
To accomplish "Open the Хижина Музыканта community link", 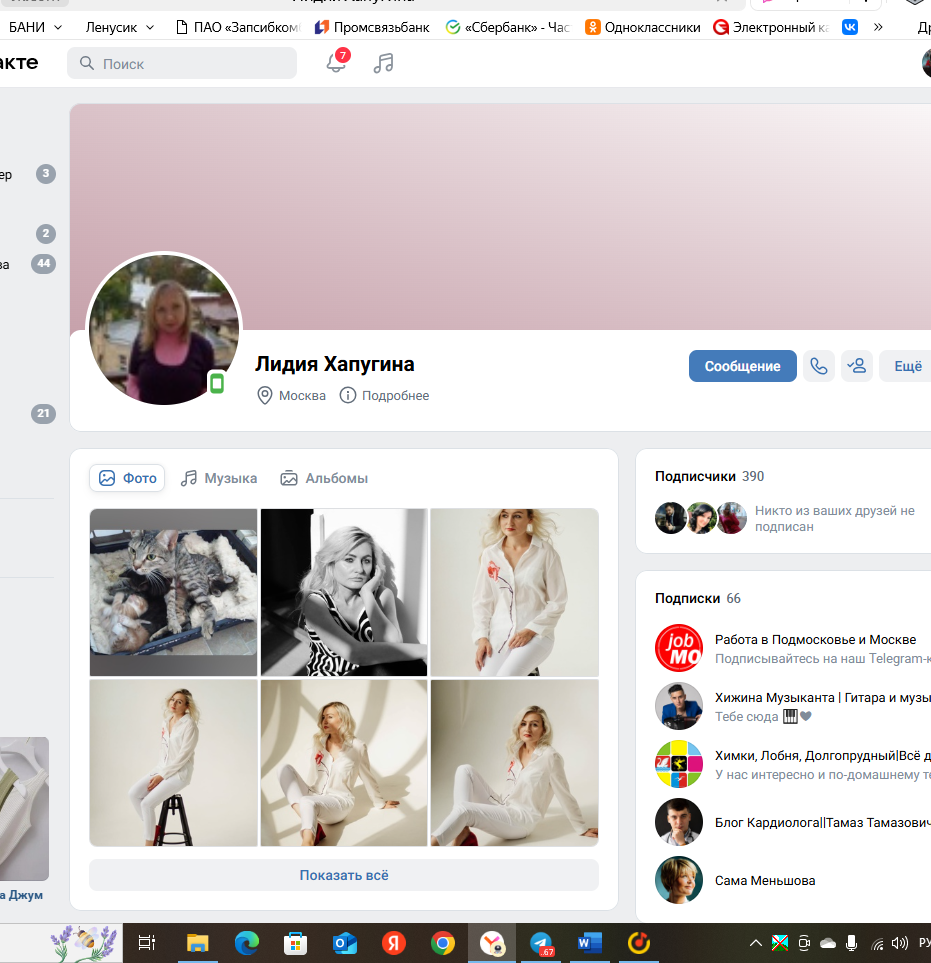I will pos(822,698).
